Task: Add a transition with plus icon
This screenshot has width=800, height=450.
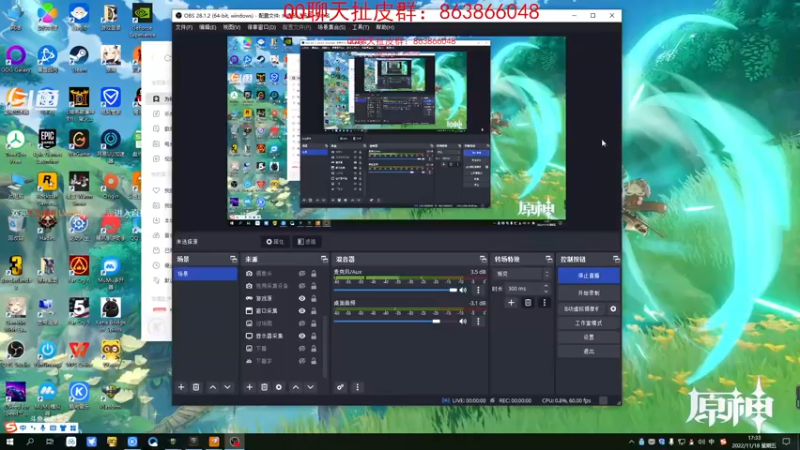Action: pyautogui.click(x=511, y=303)
